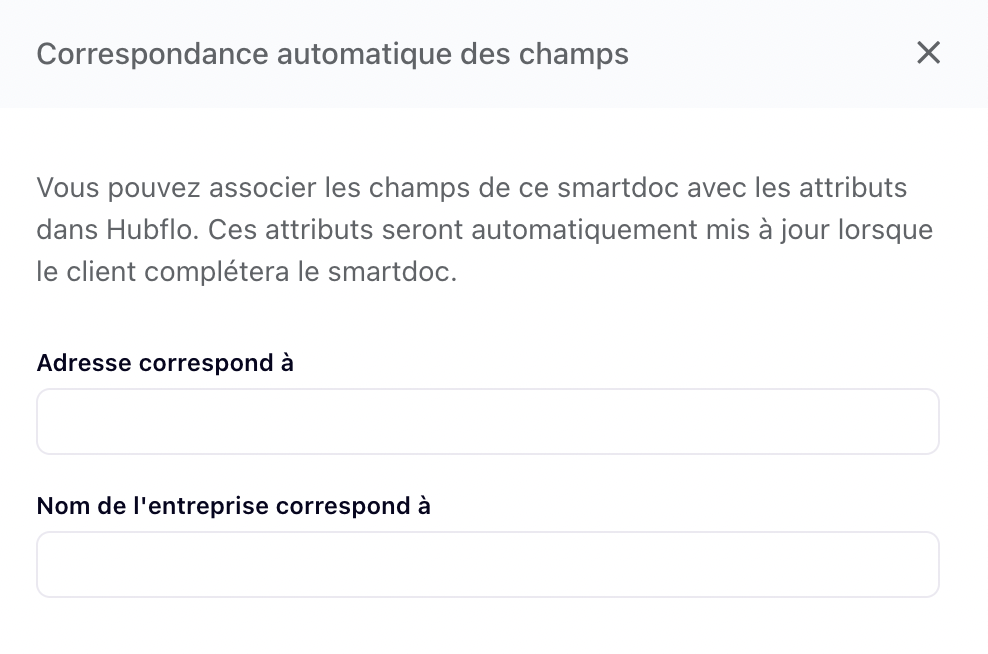The image size is (988, 654).
Task: Select the Adresse attribute combo box
Action: click(x=488, y=422)
